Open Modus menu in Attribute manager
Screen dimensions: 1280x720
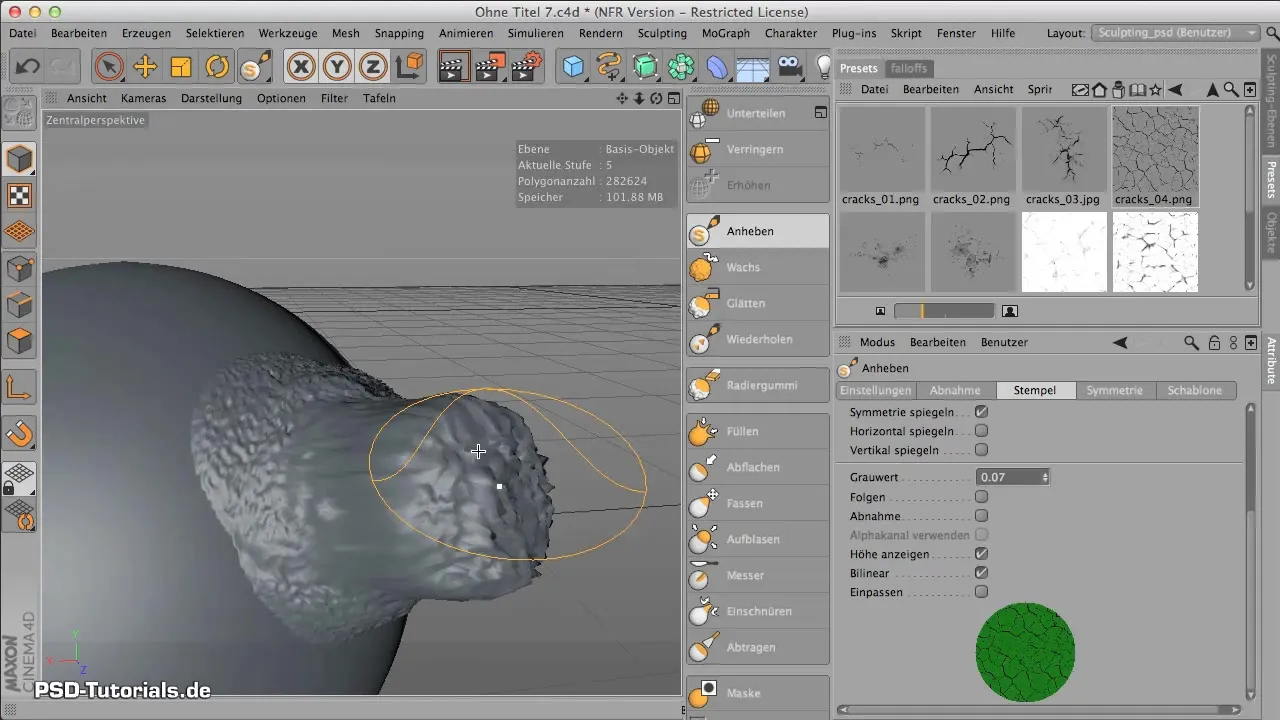pyautogui.click(x=877, y=342)
